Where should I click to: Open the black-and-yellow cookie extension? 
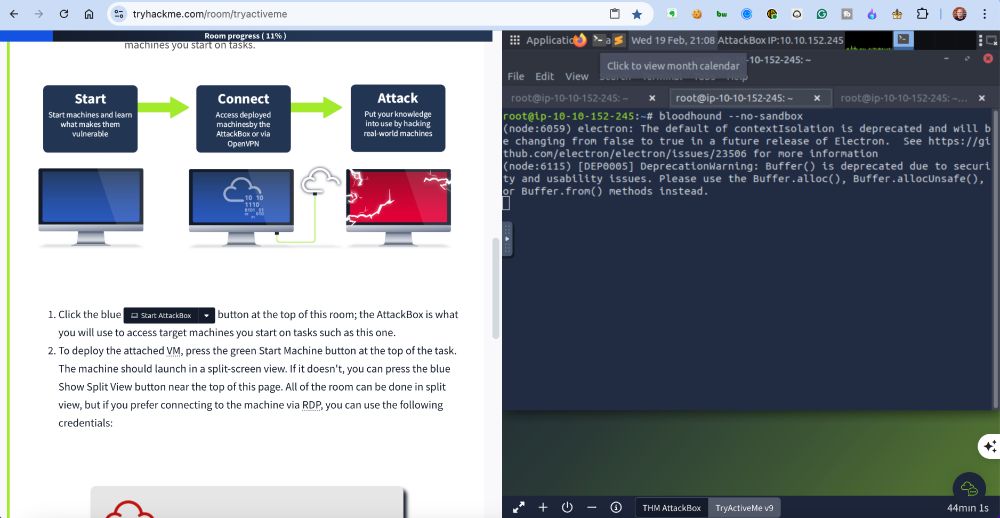(772, 13)
